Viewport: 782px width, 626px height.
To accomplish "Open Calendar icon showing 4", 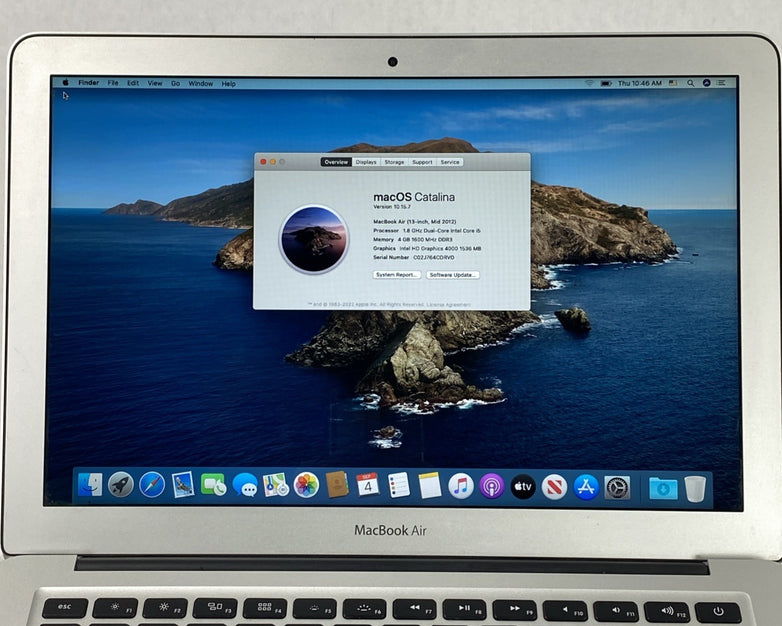I will tap(368, 485).
